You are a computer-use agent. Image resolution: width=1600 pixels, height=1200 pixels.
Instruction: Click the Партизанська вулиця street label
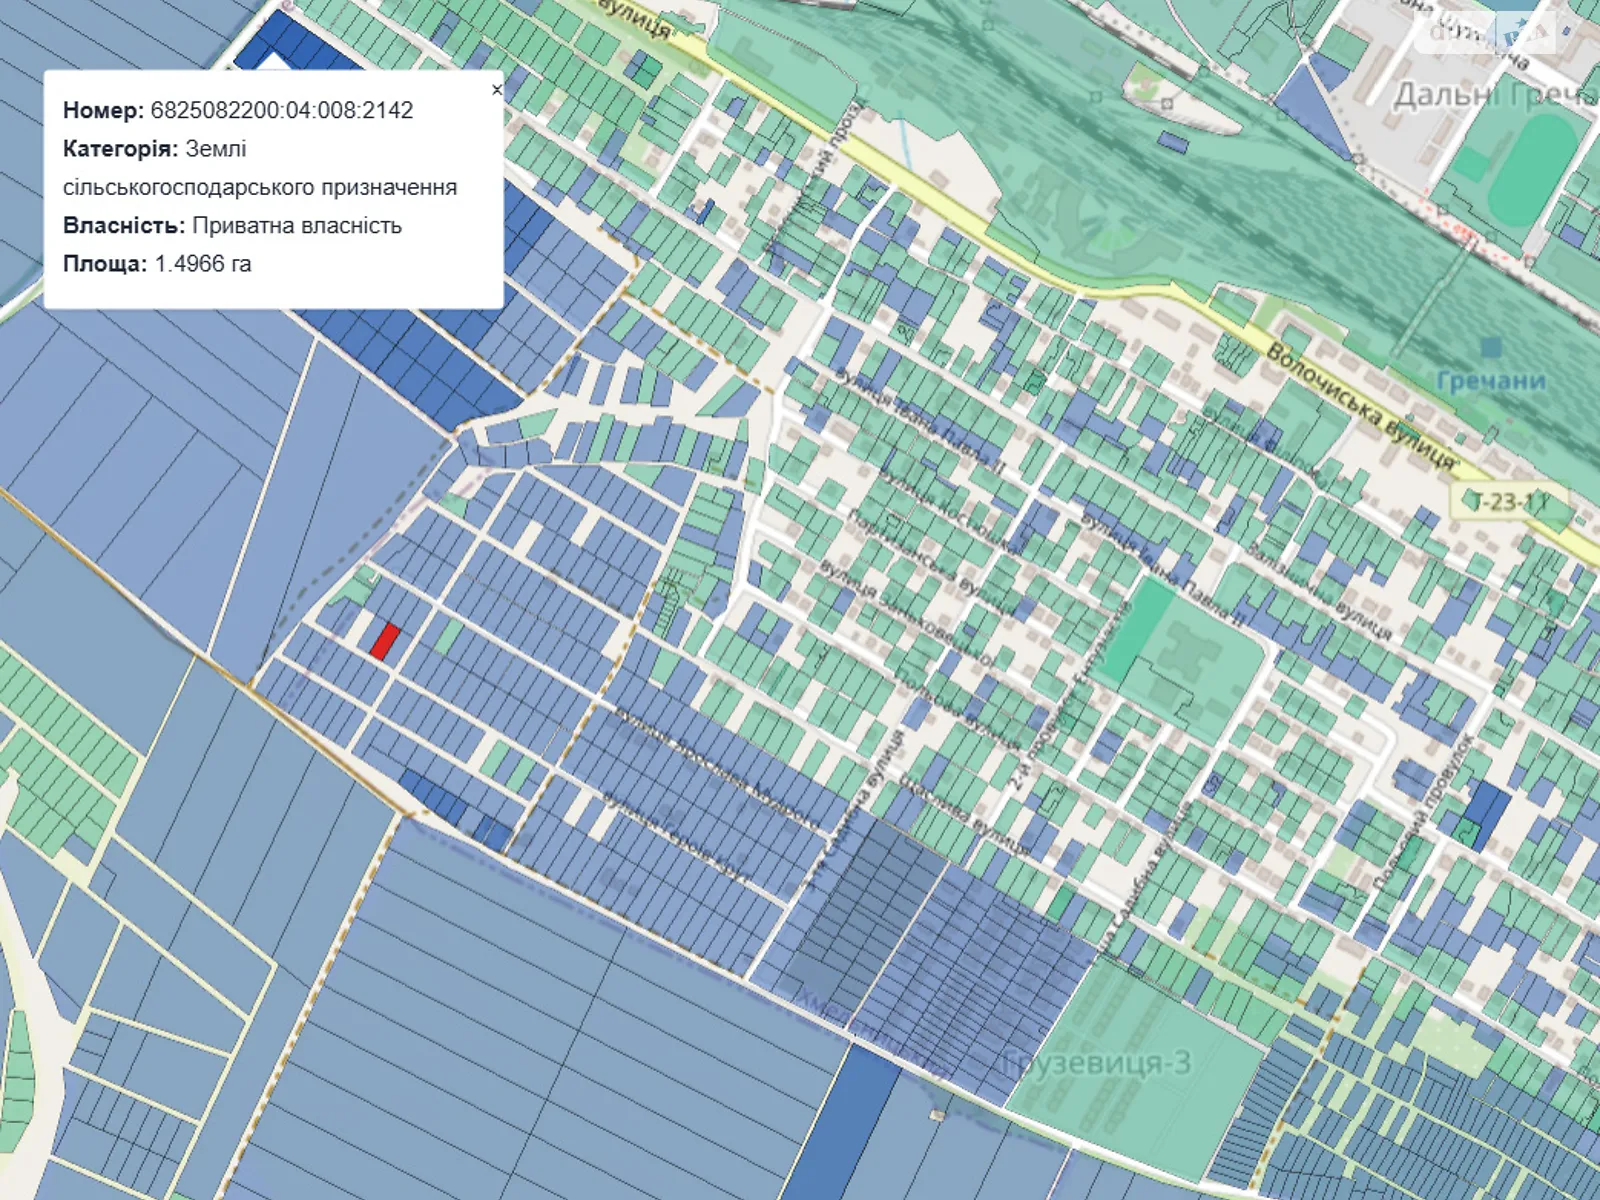[x=930, y=560]
